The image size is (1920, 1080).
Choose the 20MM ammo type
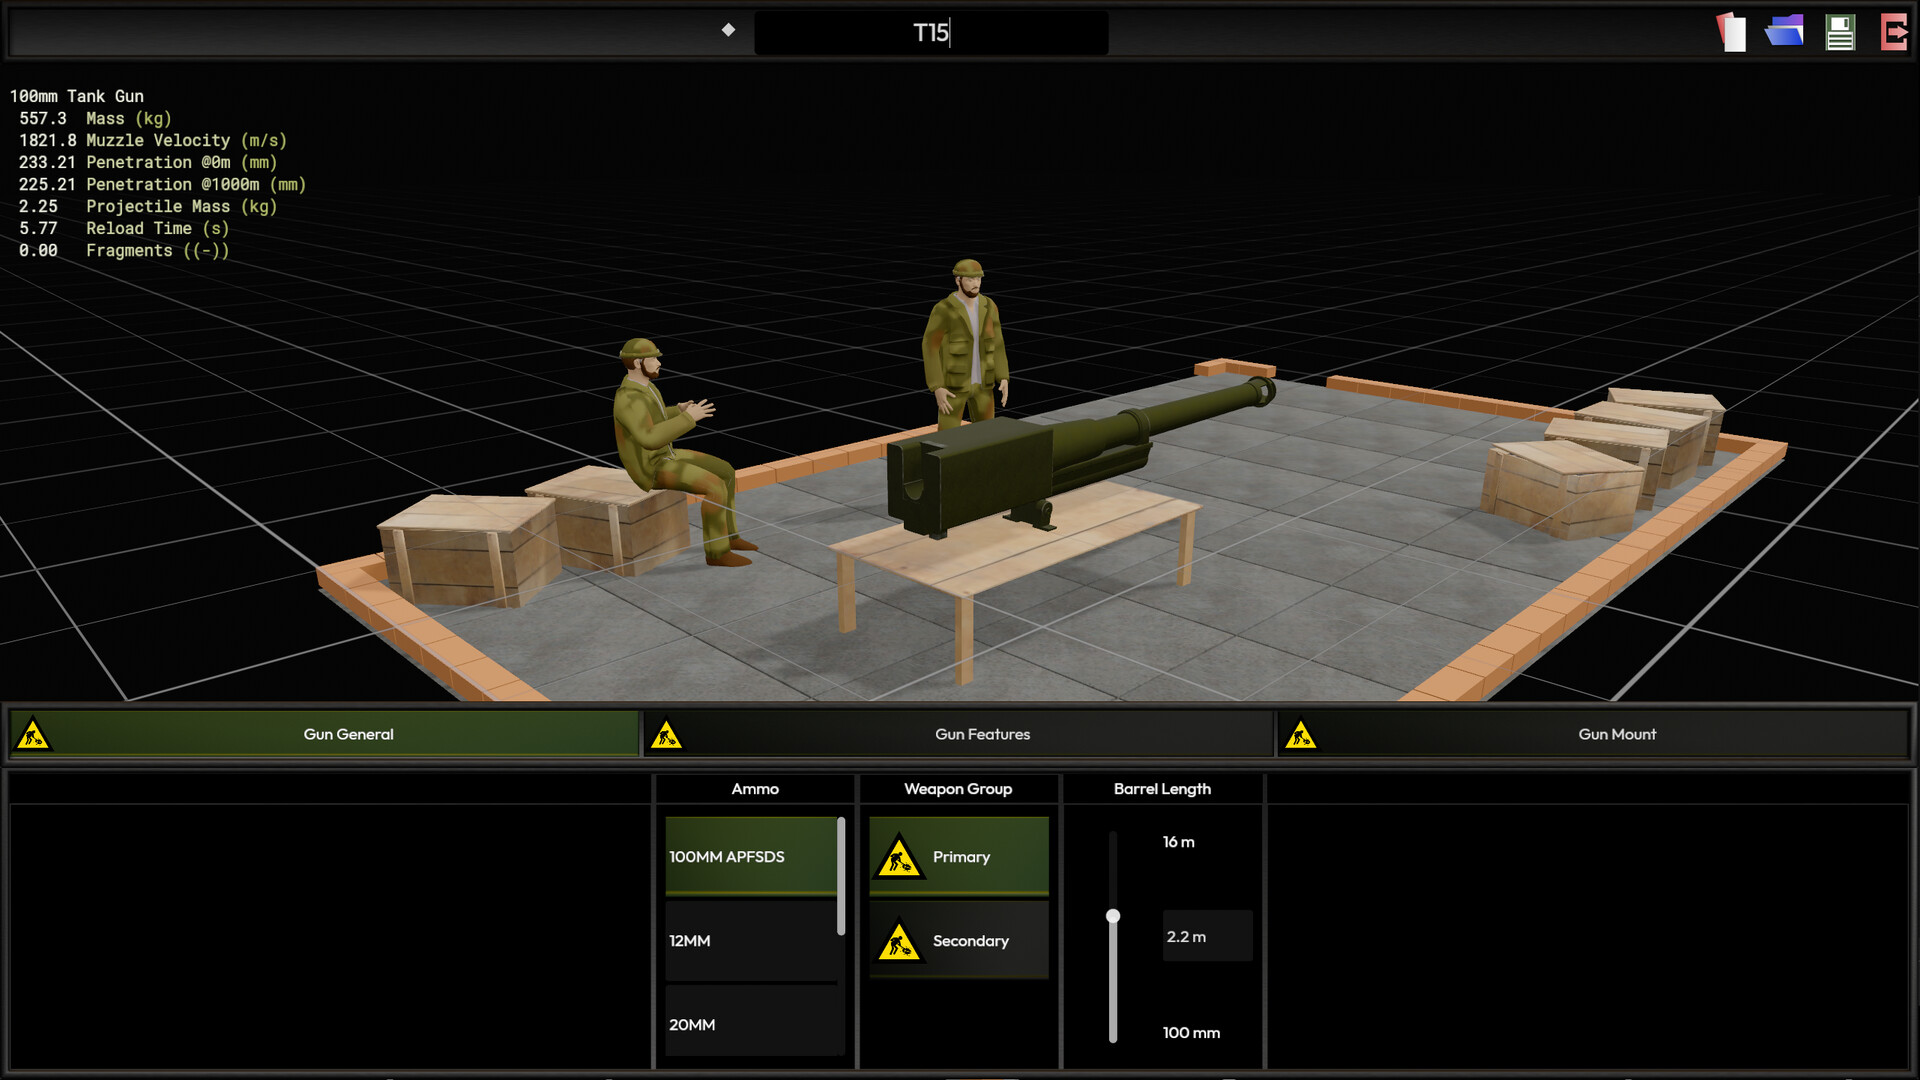point(750,1024)
